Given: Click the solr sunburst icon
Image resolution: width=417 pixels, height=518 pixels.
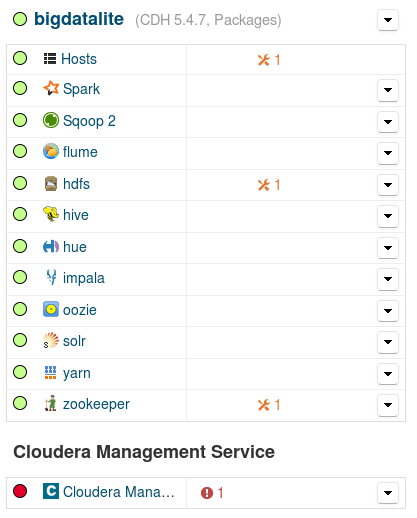Looking at the screenshot, I should point(51,340).
